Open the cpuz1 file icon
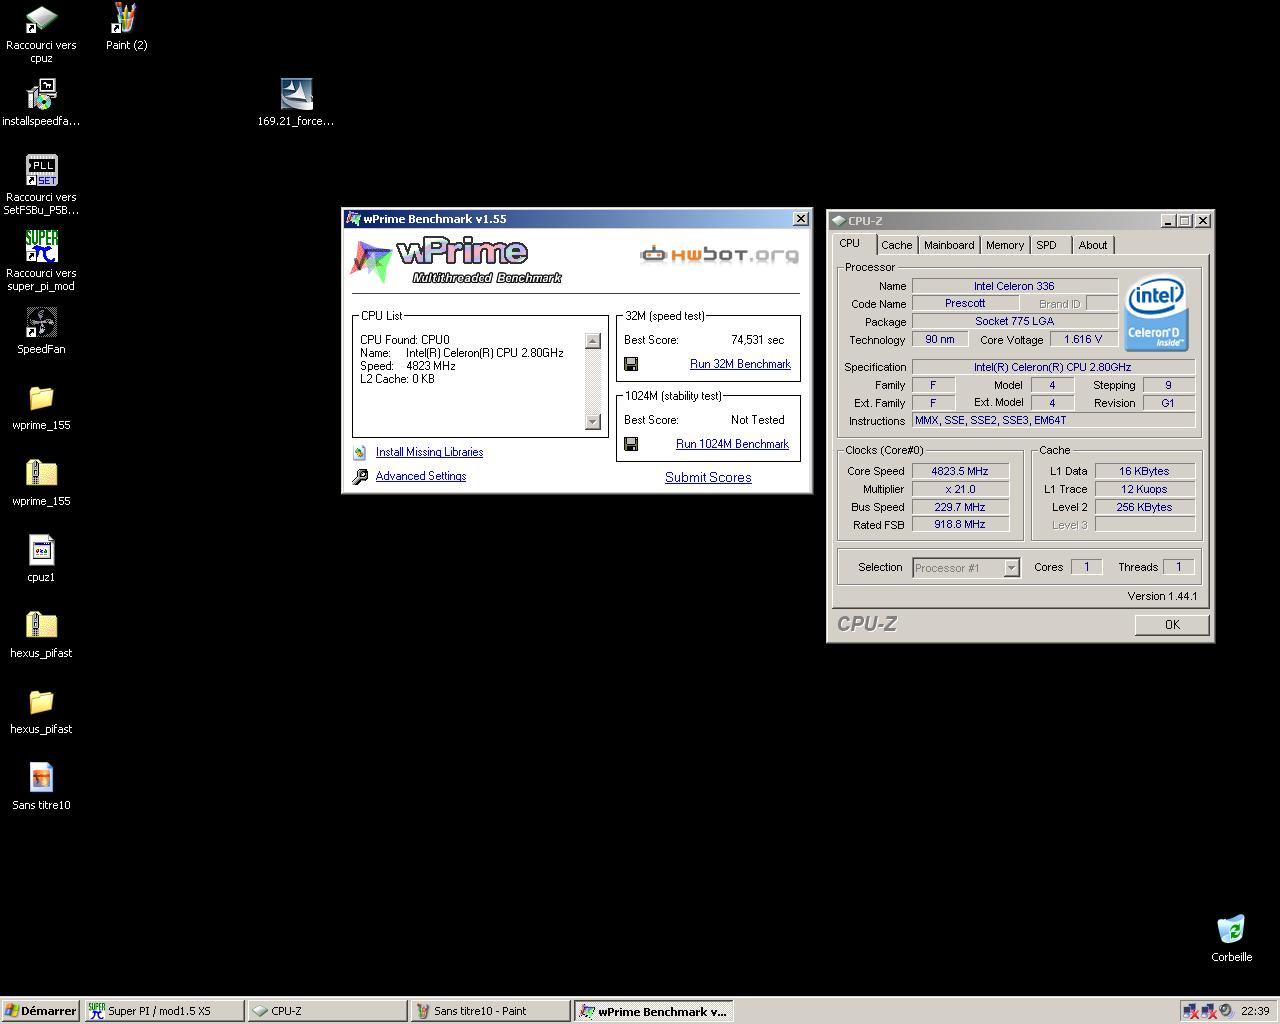Screen dimensions: 1280x1024 click(41, 550)
